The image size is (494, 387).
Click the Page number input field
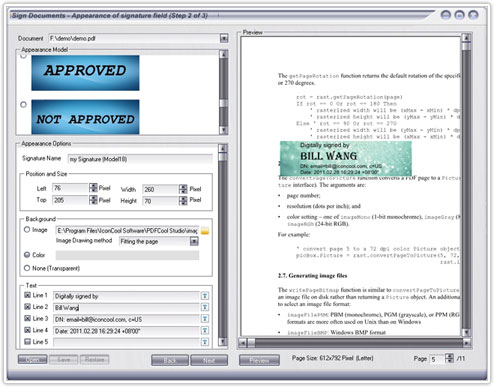click(437, 359)
